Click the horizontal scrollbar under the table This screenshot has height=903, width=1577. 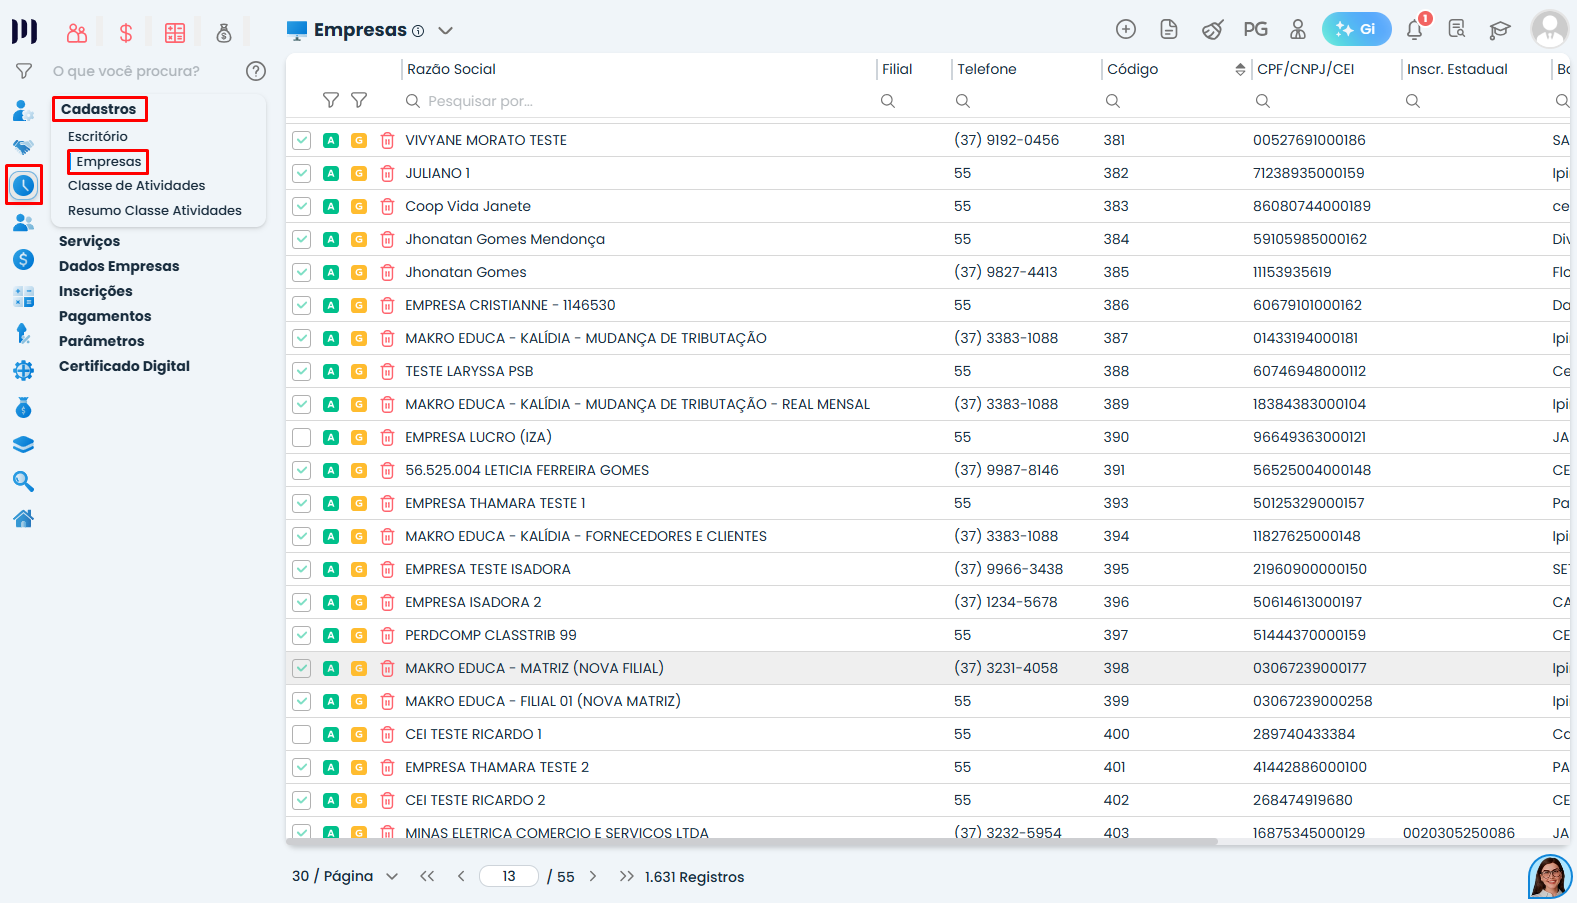coord(752,842)
